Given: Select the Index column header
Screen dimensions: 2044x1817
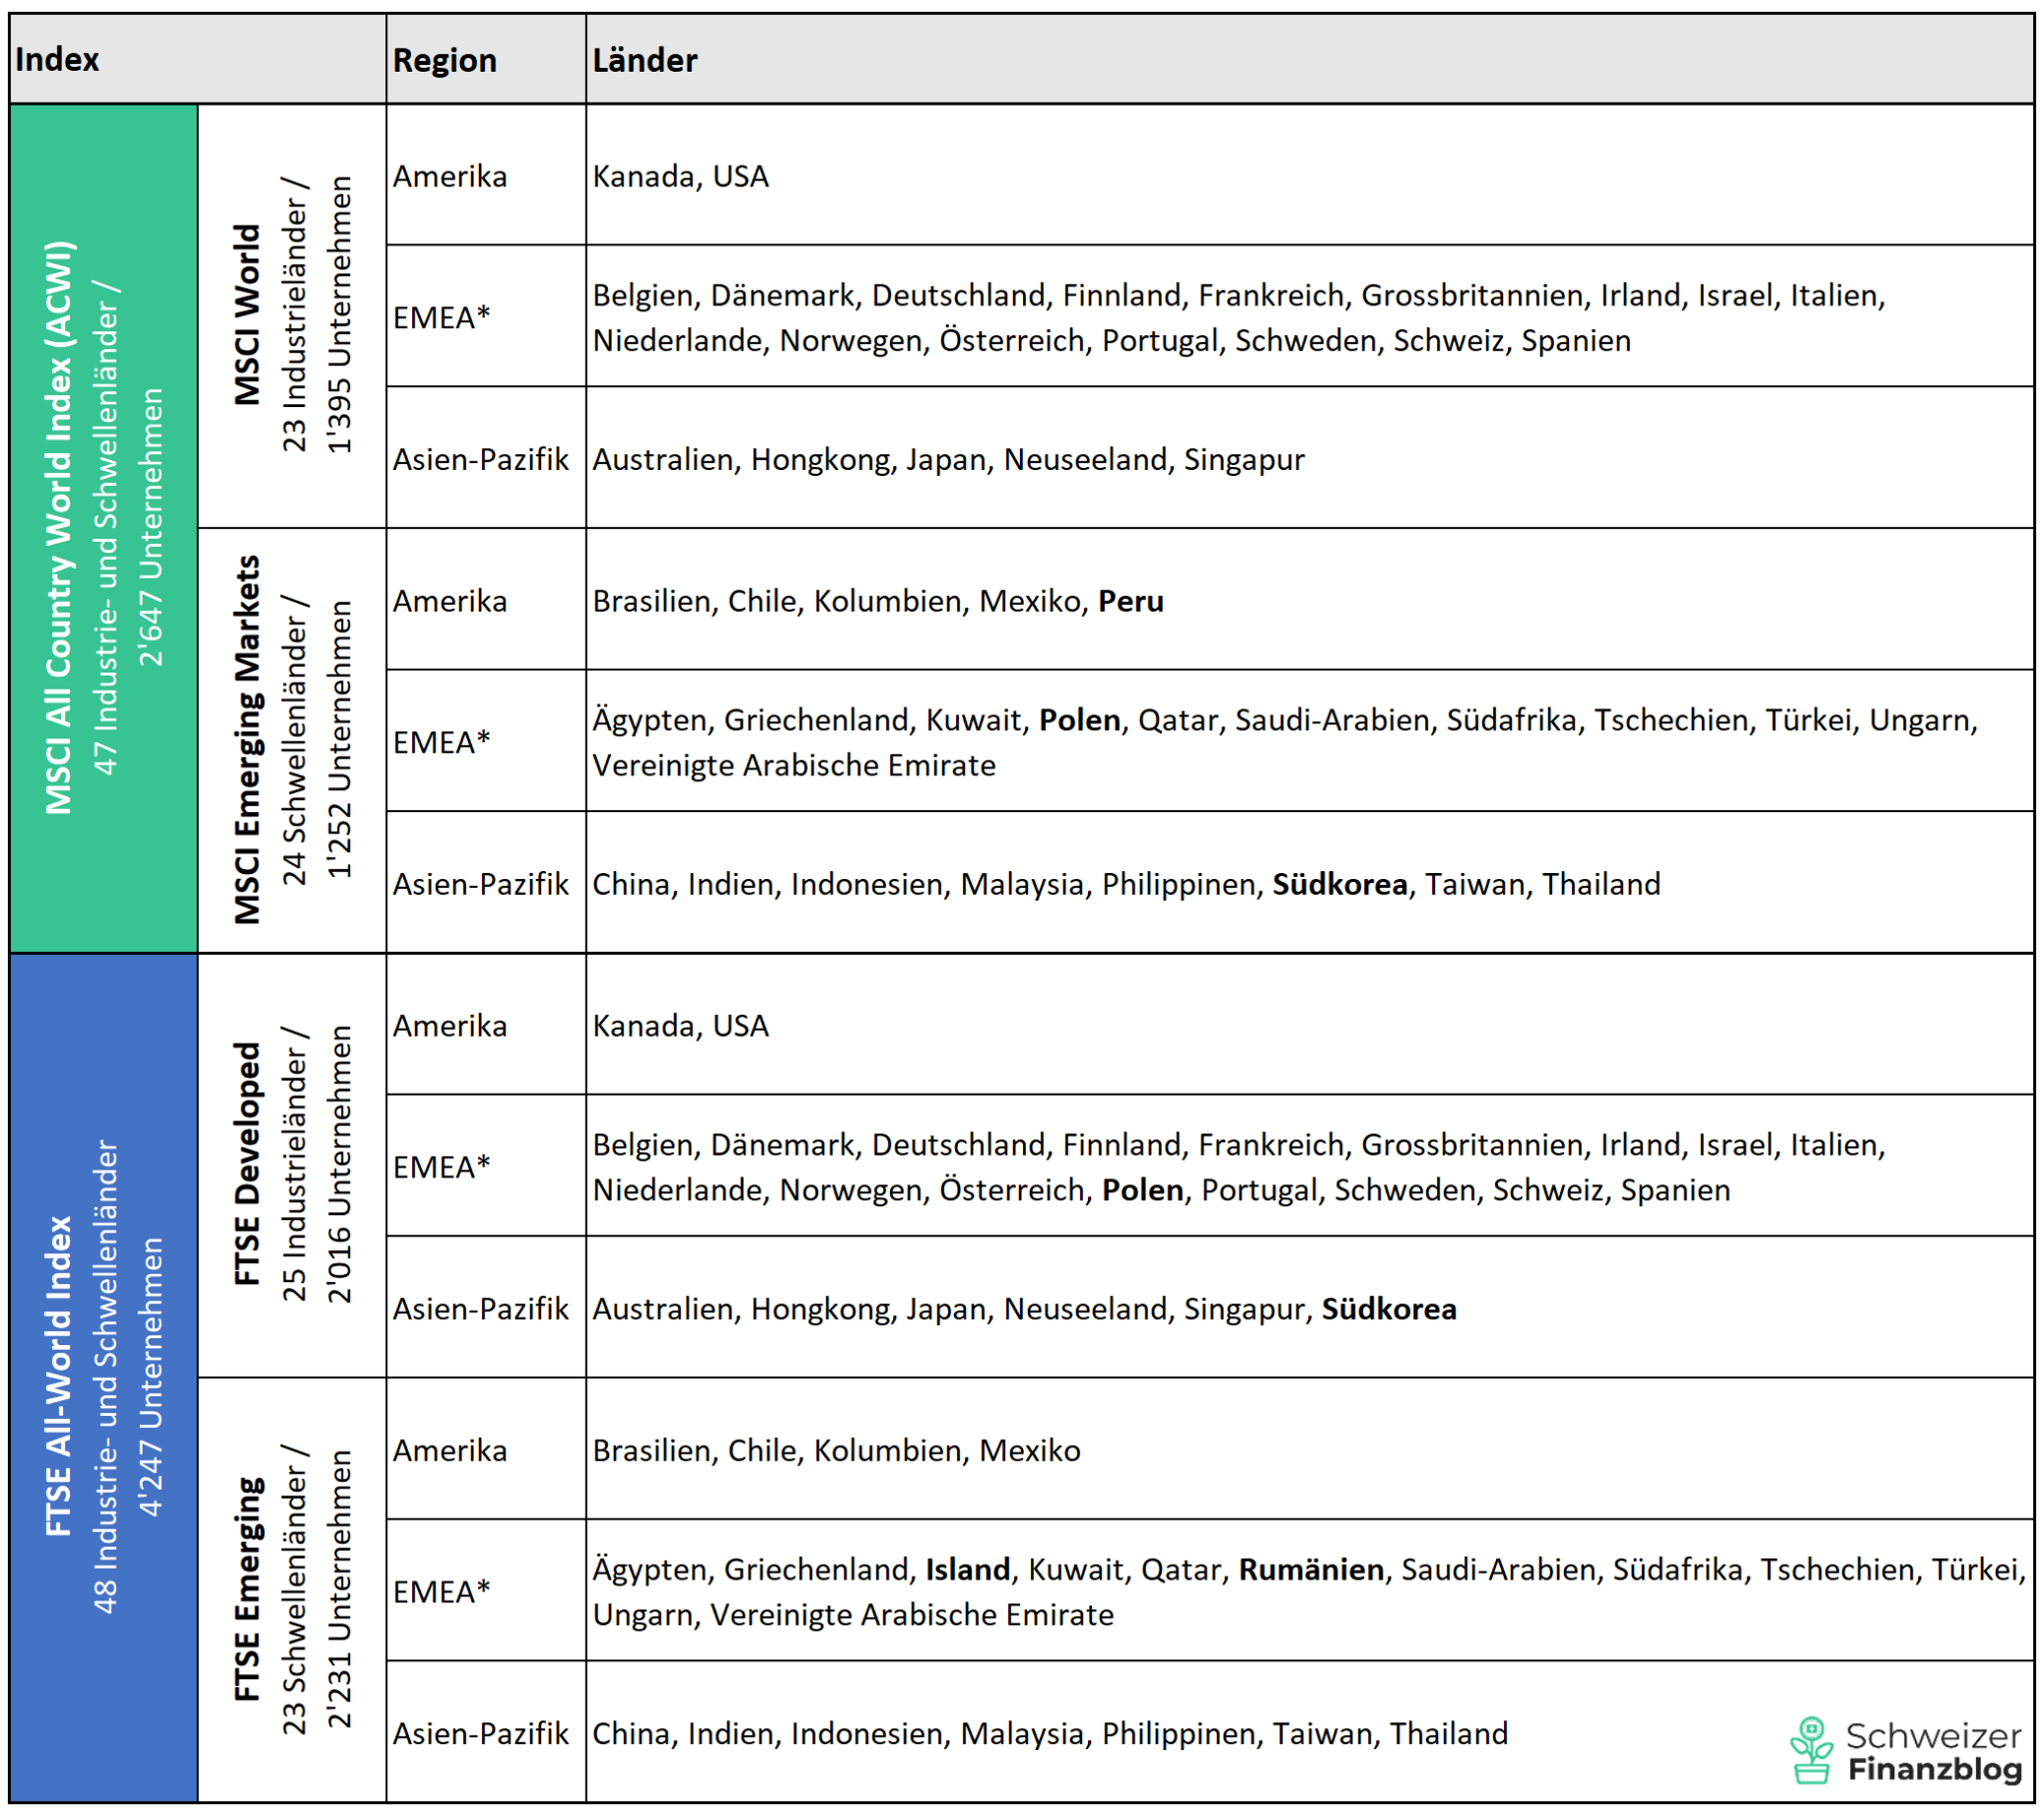Looking at the screenshot, I should 57,60.
